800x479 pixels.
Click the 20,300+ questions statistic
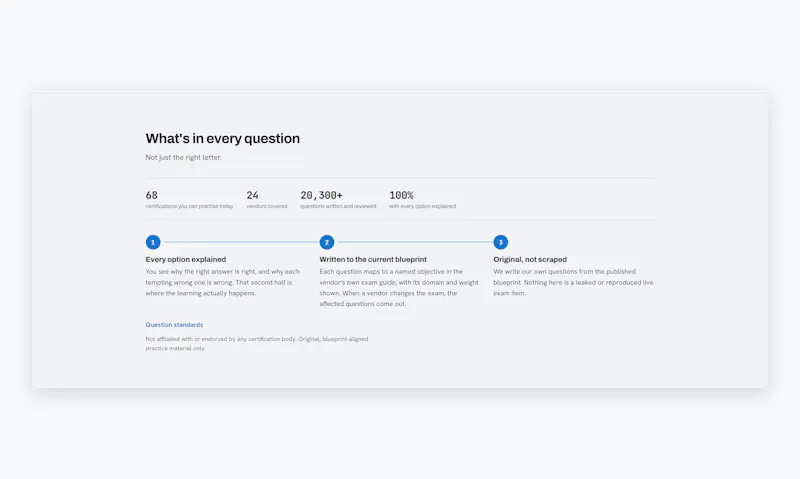coord(338,199)
